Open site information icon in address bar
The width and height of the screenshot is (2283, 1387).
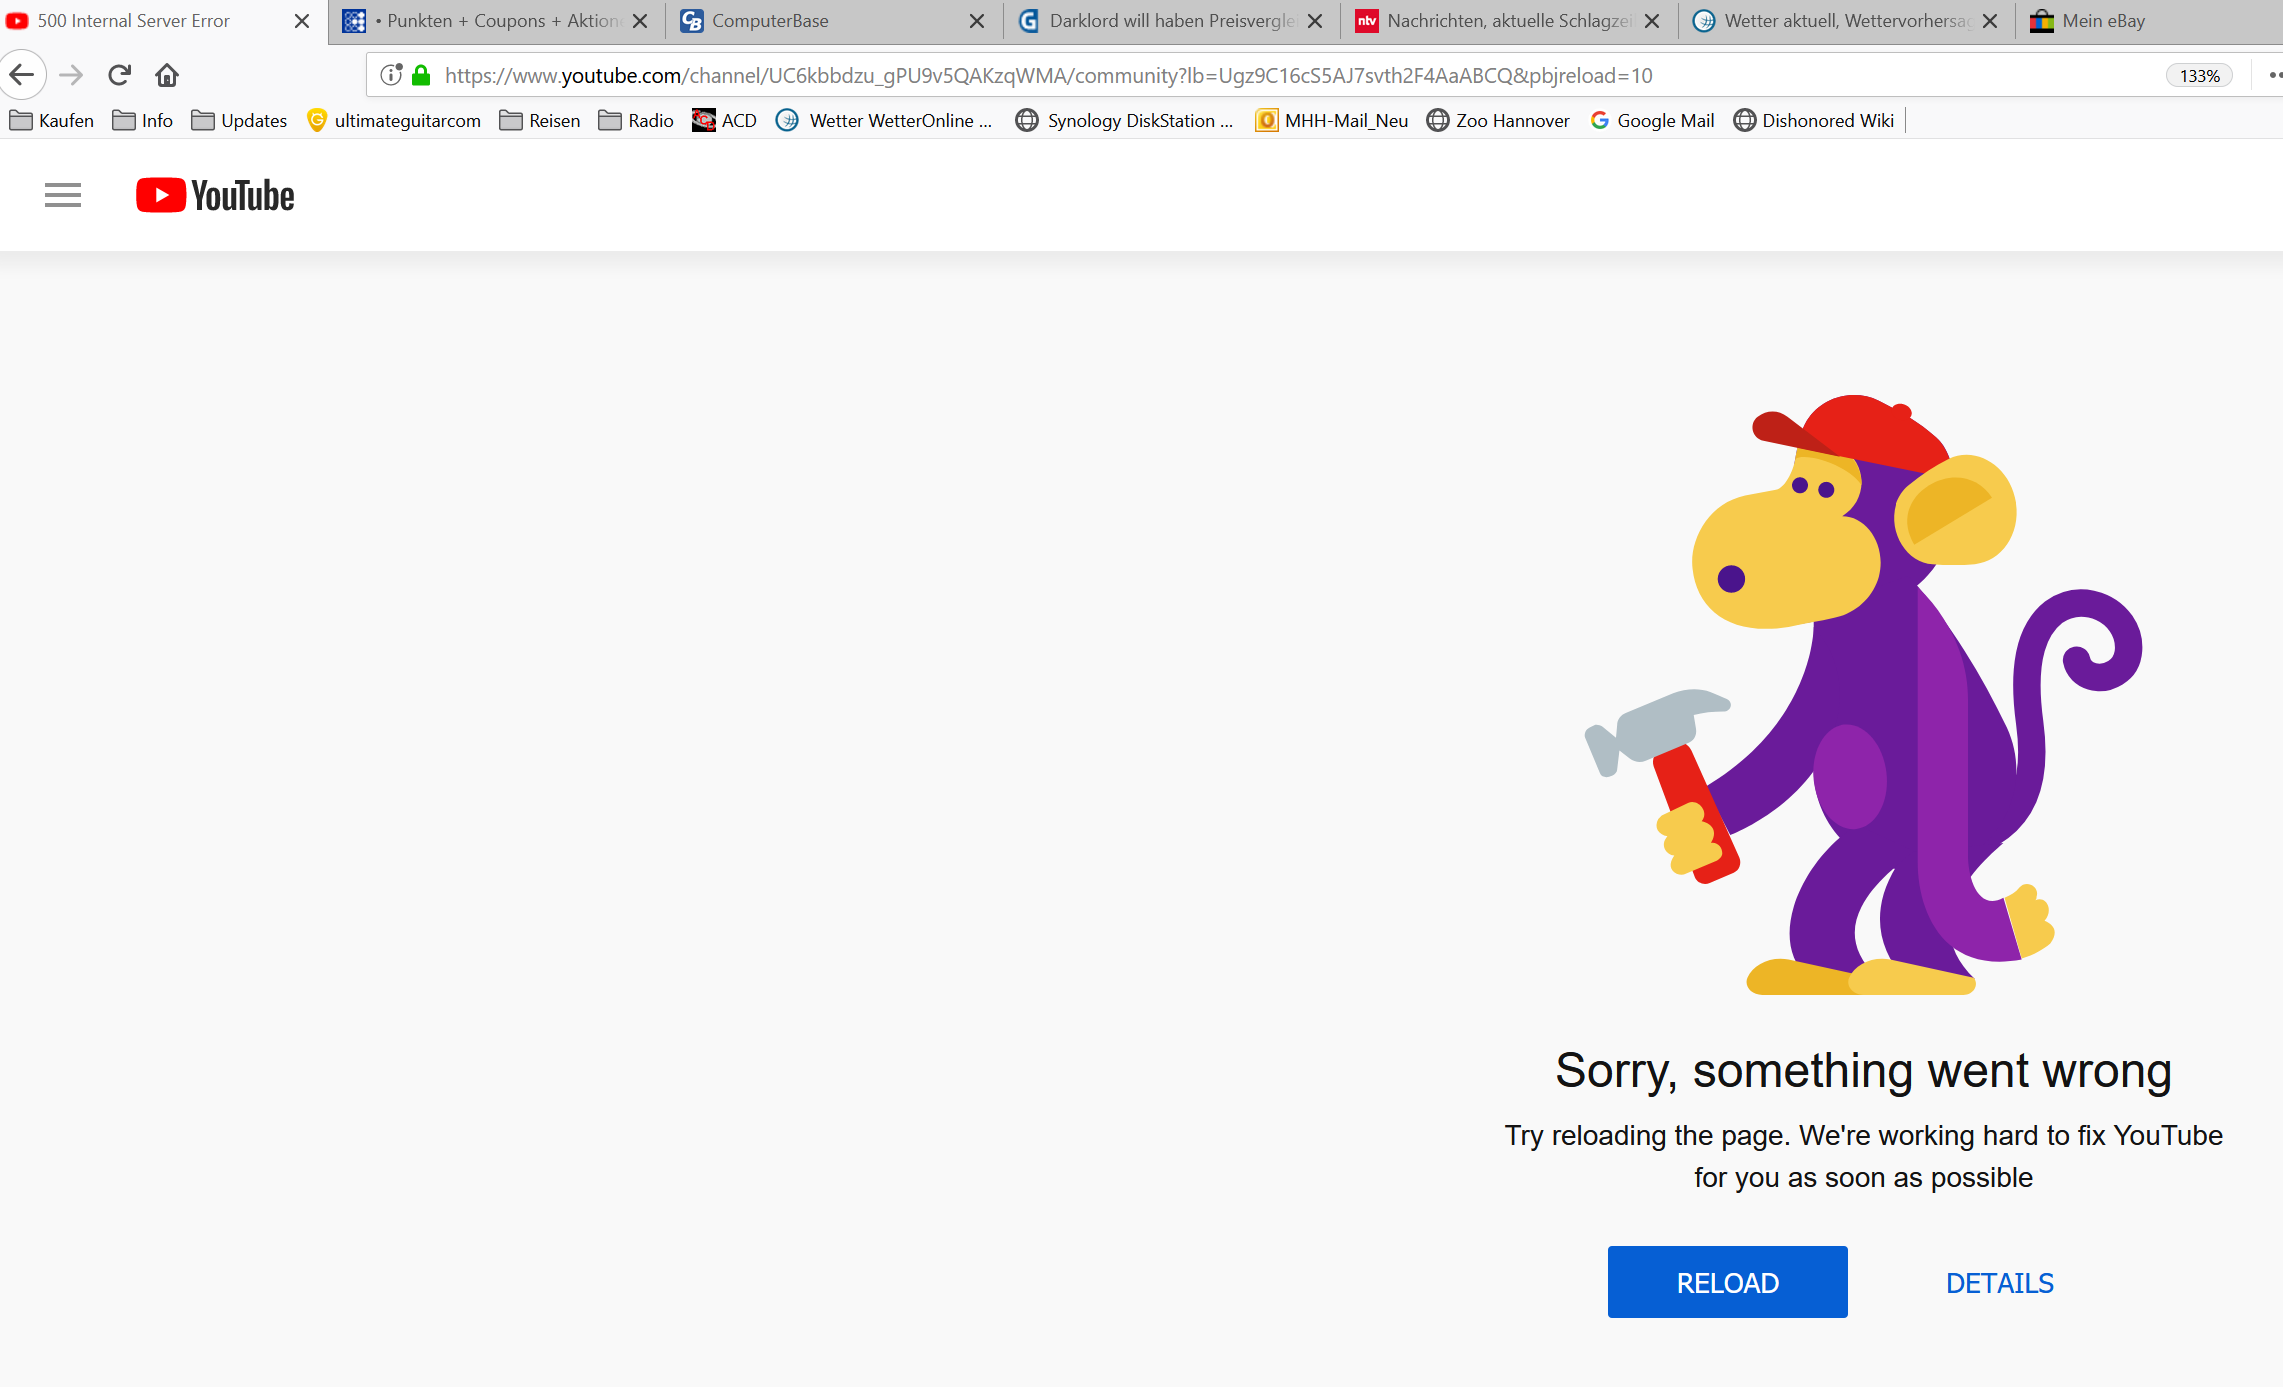[x=391, y=75]
